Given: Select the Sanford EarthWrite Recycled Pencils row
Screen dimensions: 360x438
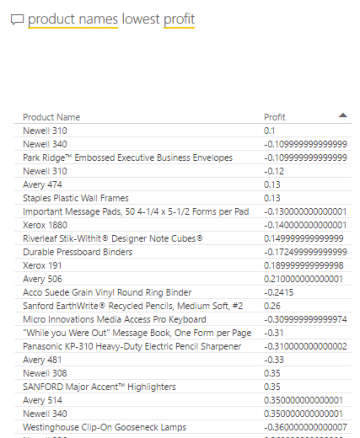Looking at the screenshot, I should 183,306.
